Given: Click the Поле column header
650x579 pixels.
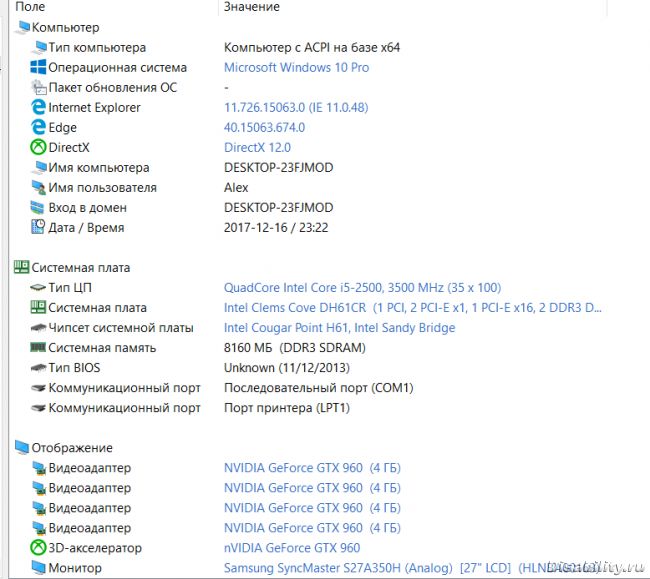Looking at the screenshot, I should [30, 7].
